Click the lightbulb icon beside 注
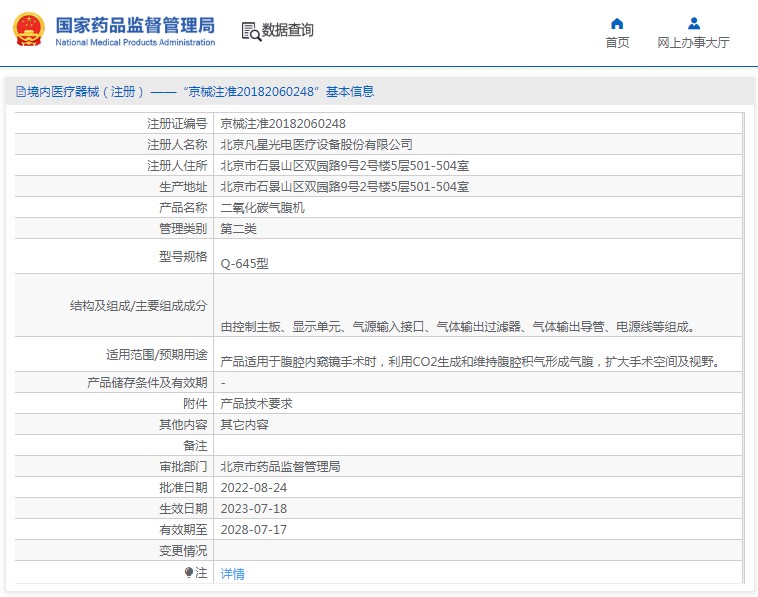This screenshot has height=597, width=758. (189, 572)
